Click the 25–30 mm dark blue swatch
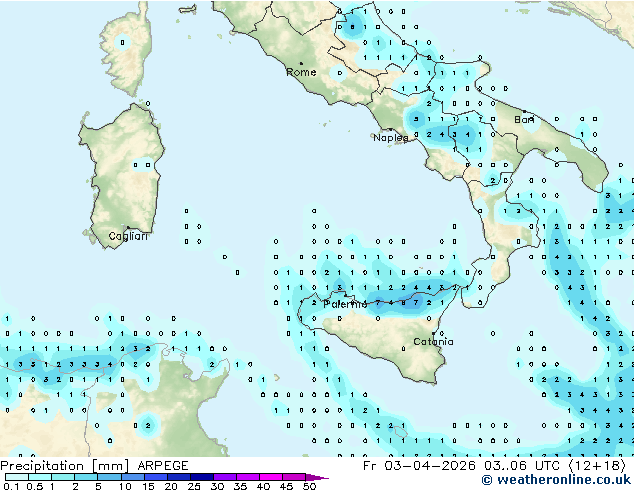 click(201, 477)
